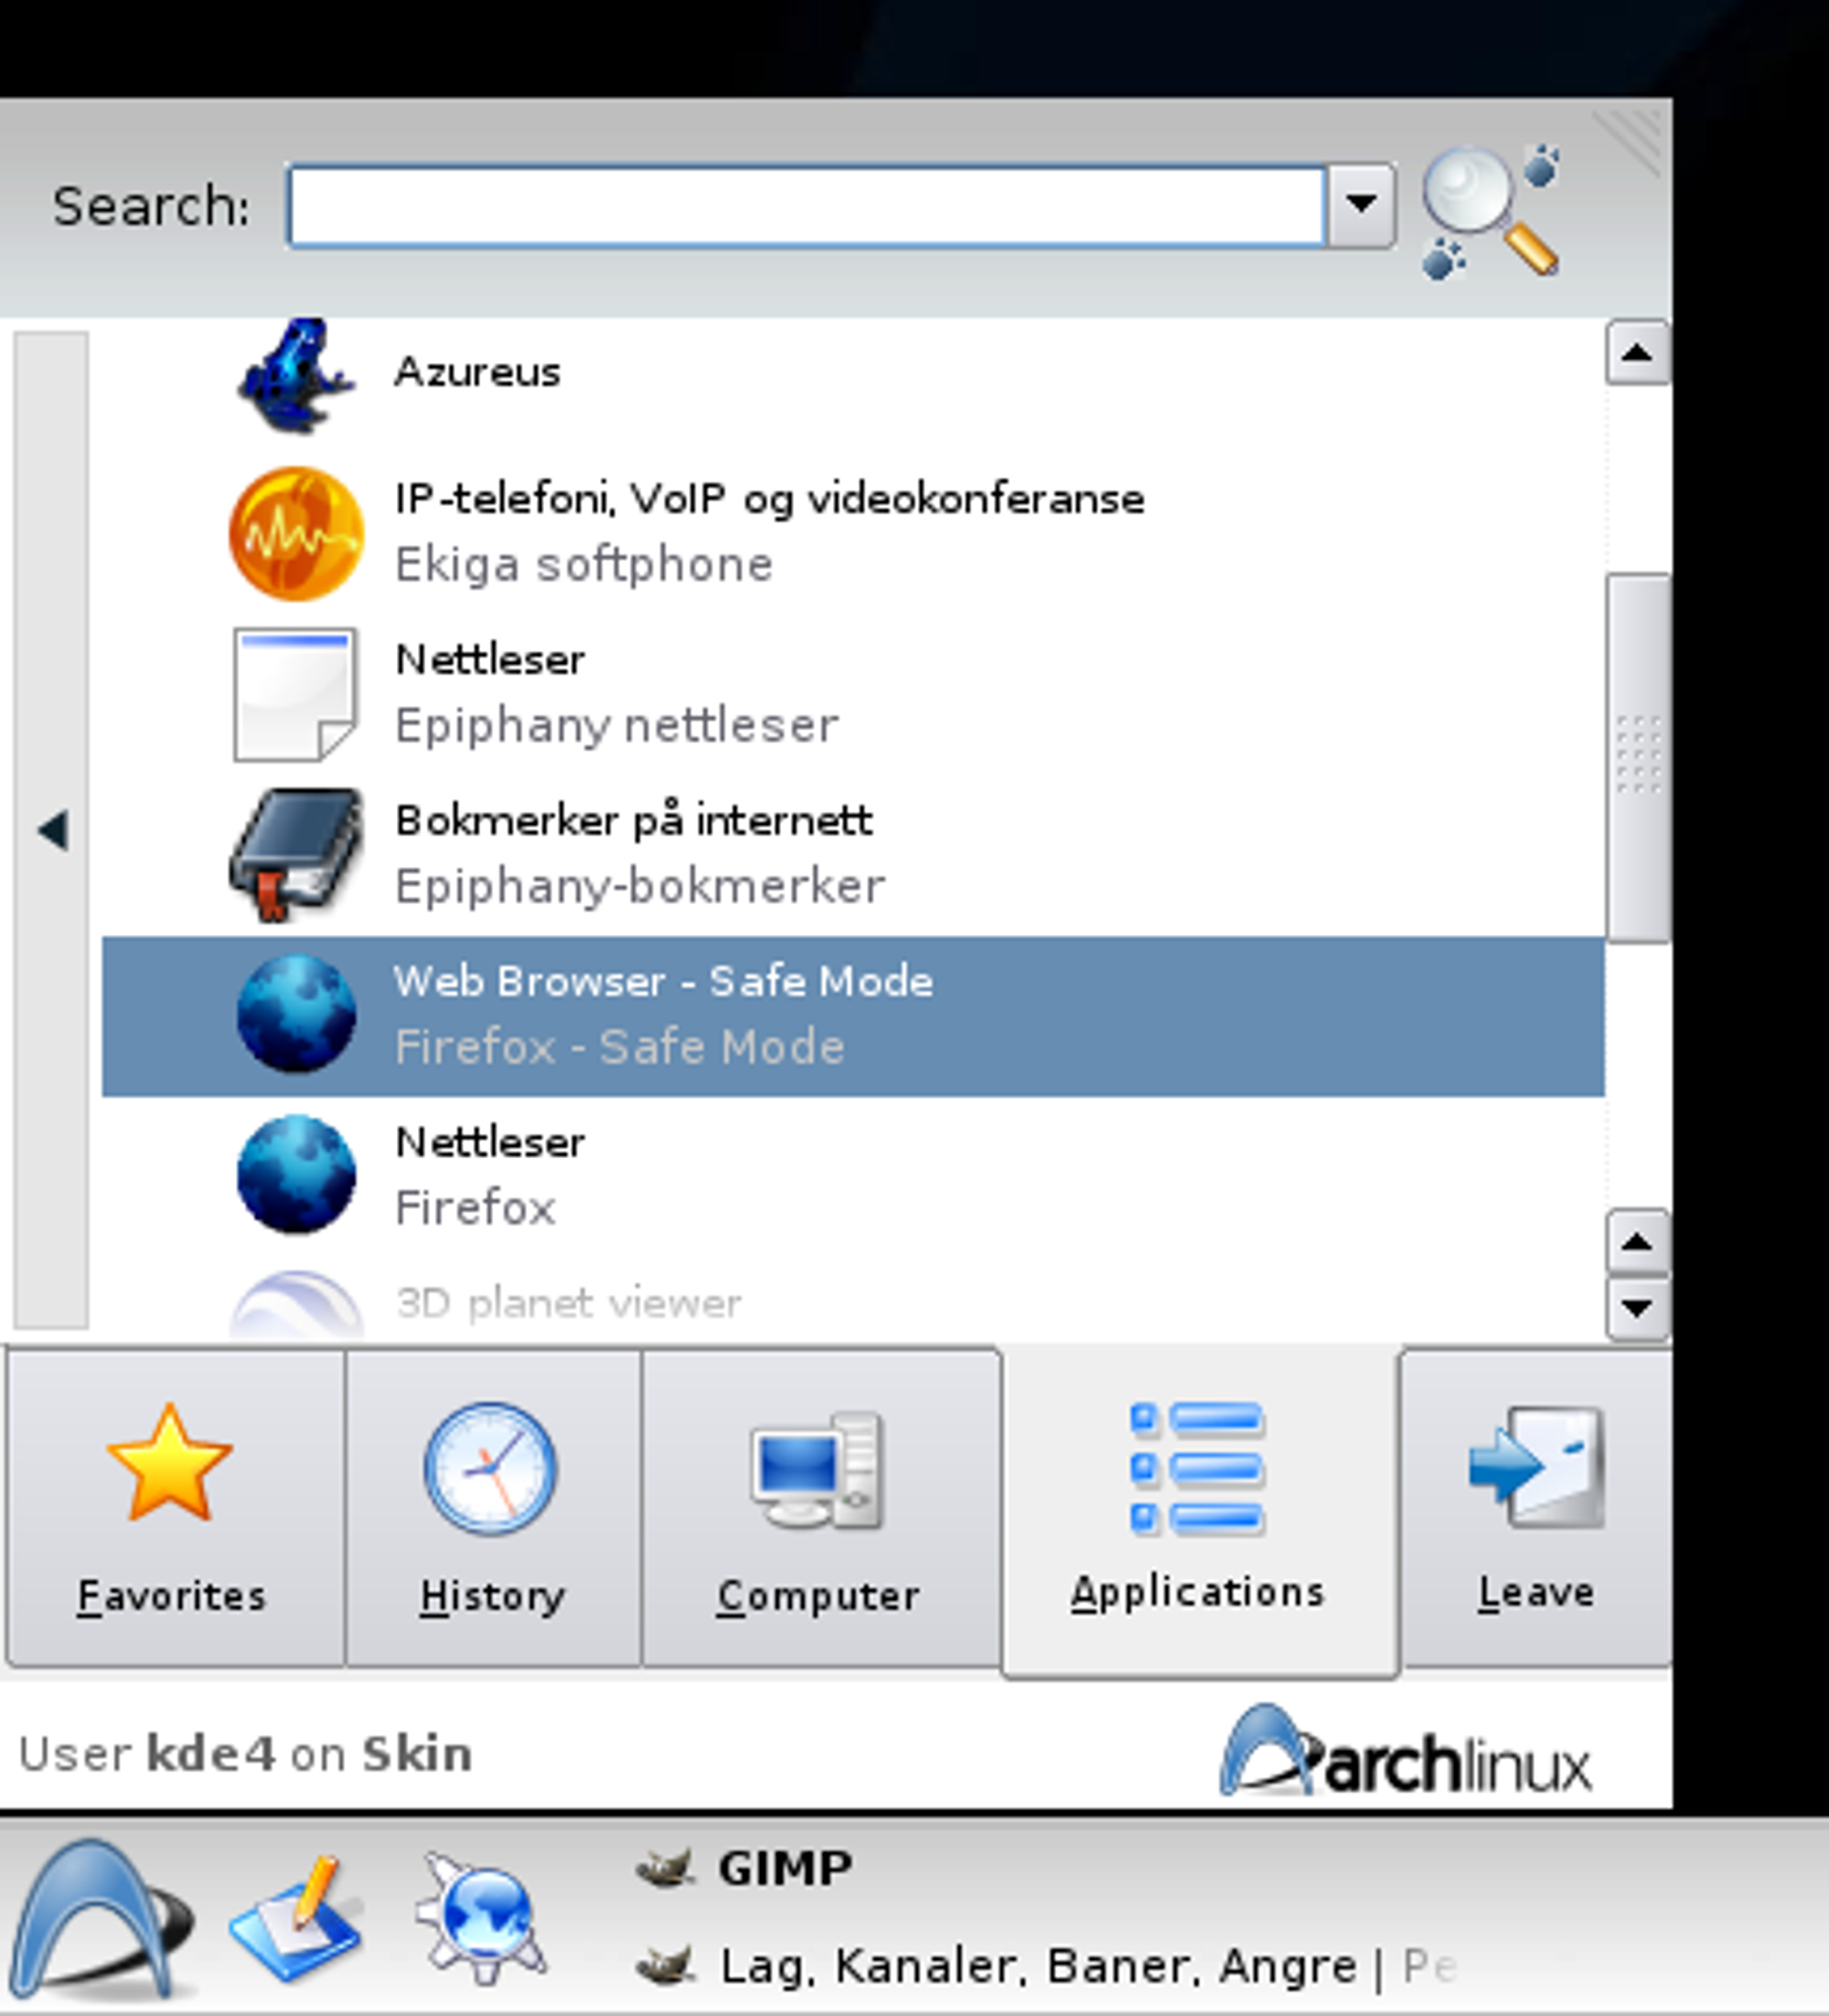
Task: Click the lower scroll-up arrow button
Action: click(x=1637, y=1242)
